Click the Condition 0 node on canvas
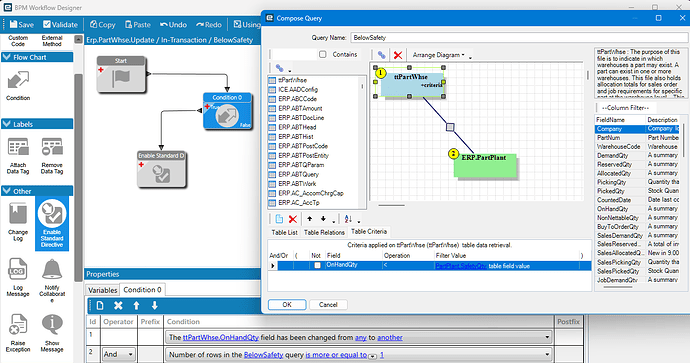690x363 pixels. tap(227, 111)
